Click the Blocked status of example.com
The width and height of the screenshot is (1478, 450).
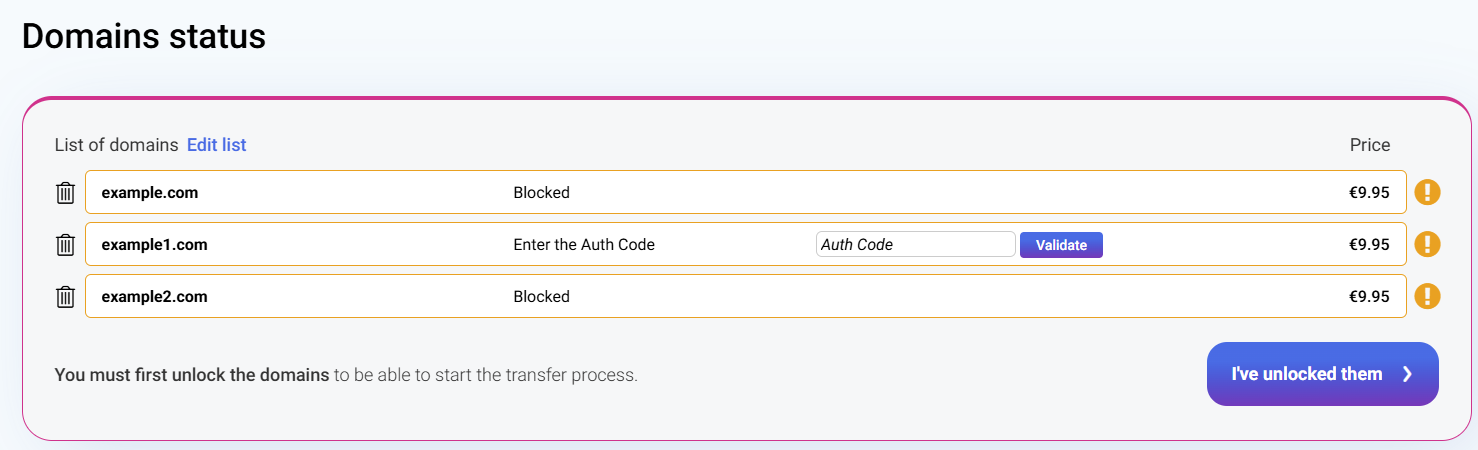point(541,193)
